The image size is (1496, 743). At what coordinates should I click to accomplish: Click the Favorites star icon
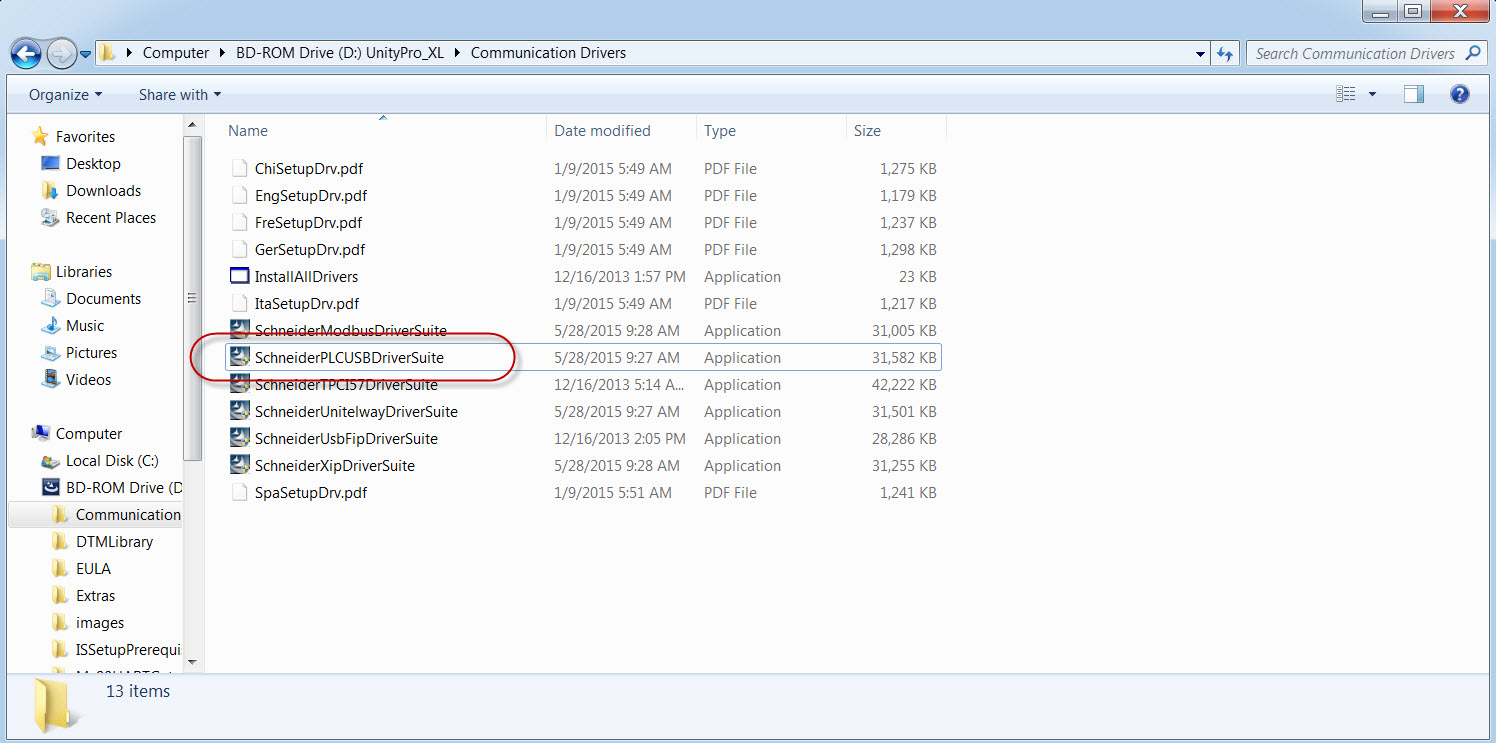point(40,136)
